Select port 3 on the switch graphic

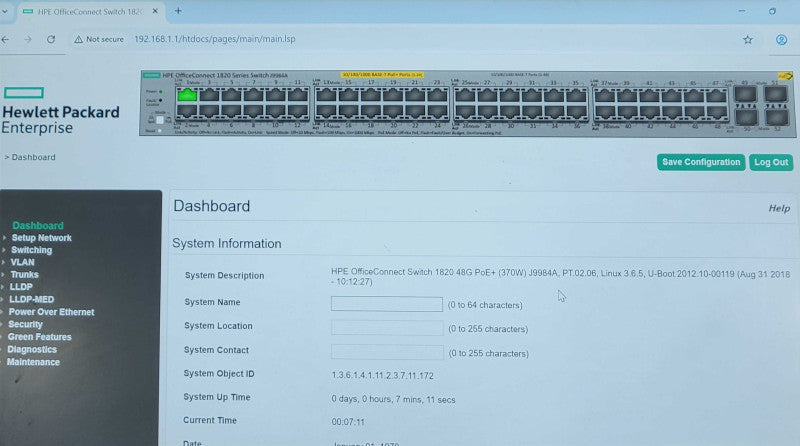209,95
